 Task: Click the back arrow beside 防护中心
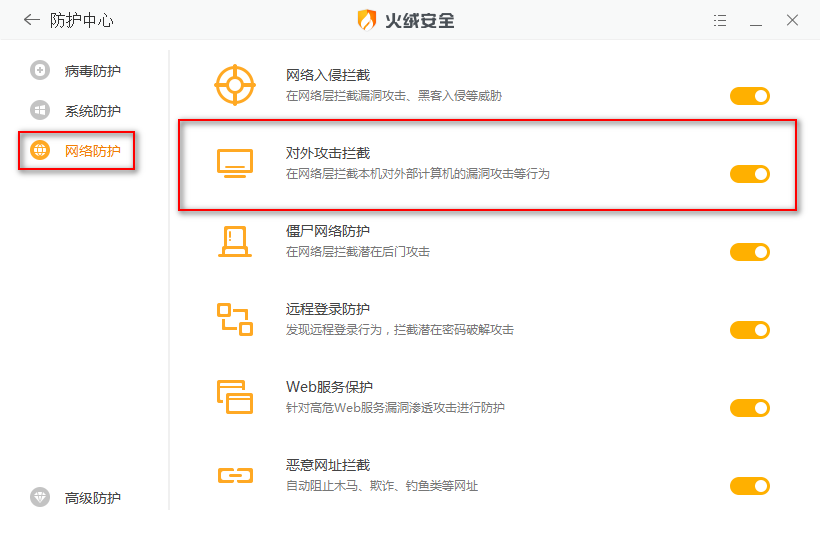(x=32, y=20)
